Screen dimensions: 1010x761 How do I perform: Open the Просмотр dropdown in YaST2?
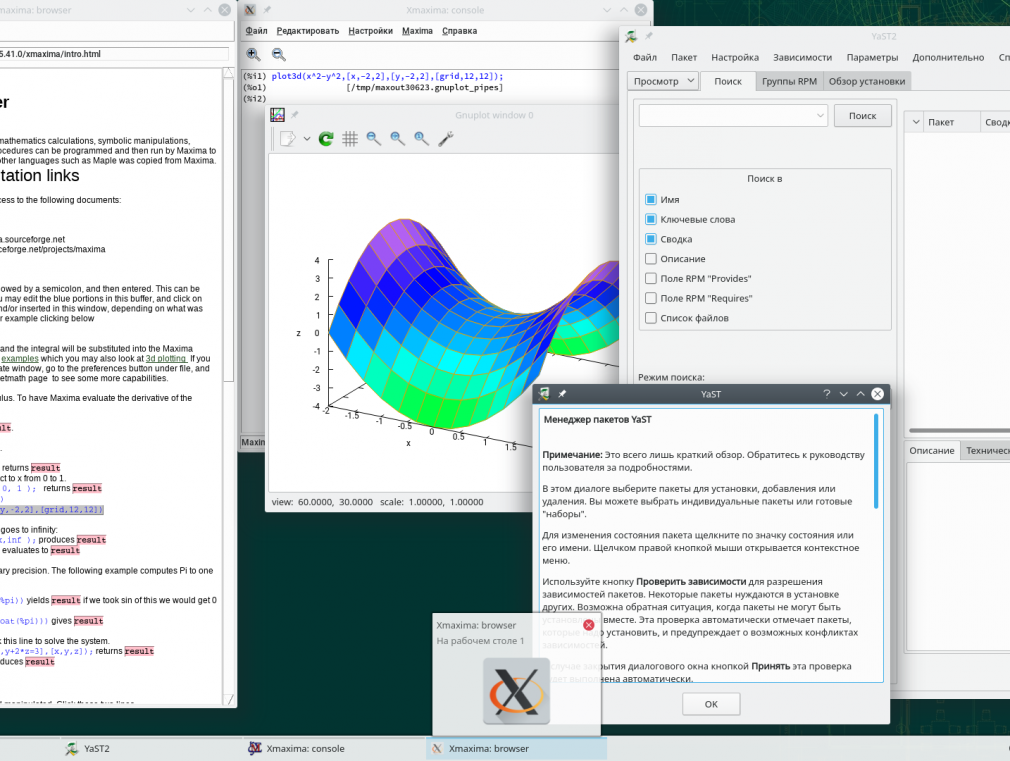(x=663, y=81)
